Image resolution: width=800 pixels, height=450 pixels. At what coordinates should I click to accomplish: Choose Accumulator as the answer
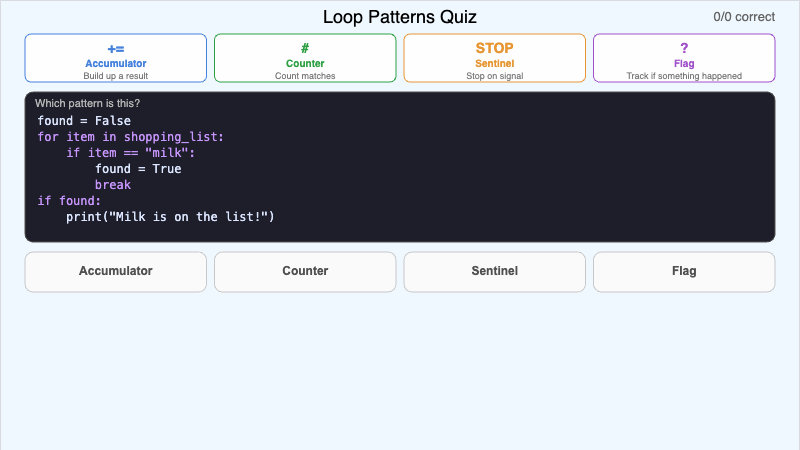[x=115, y=271]
